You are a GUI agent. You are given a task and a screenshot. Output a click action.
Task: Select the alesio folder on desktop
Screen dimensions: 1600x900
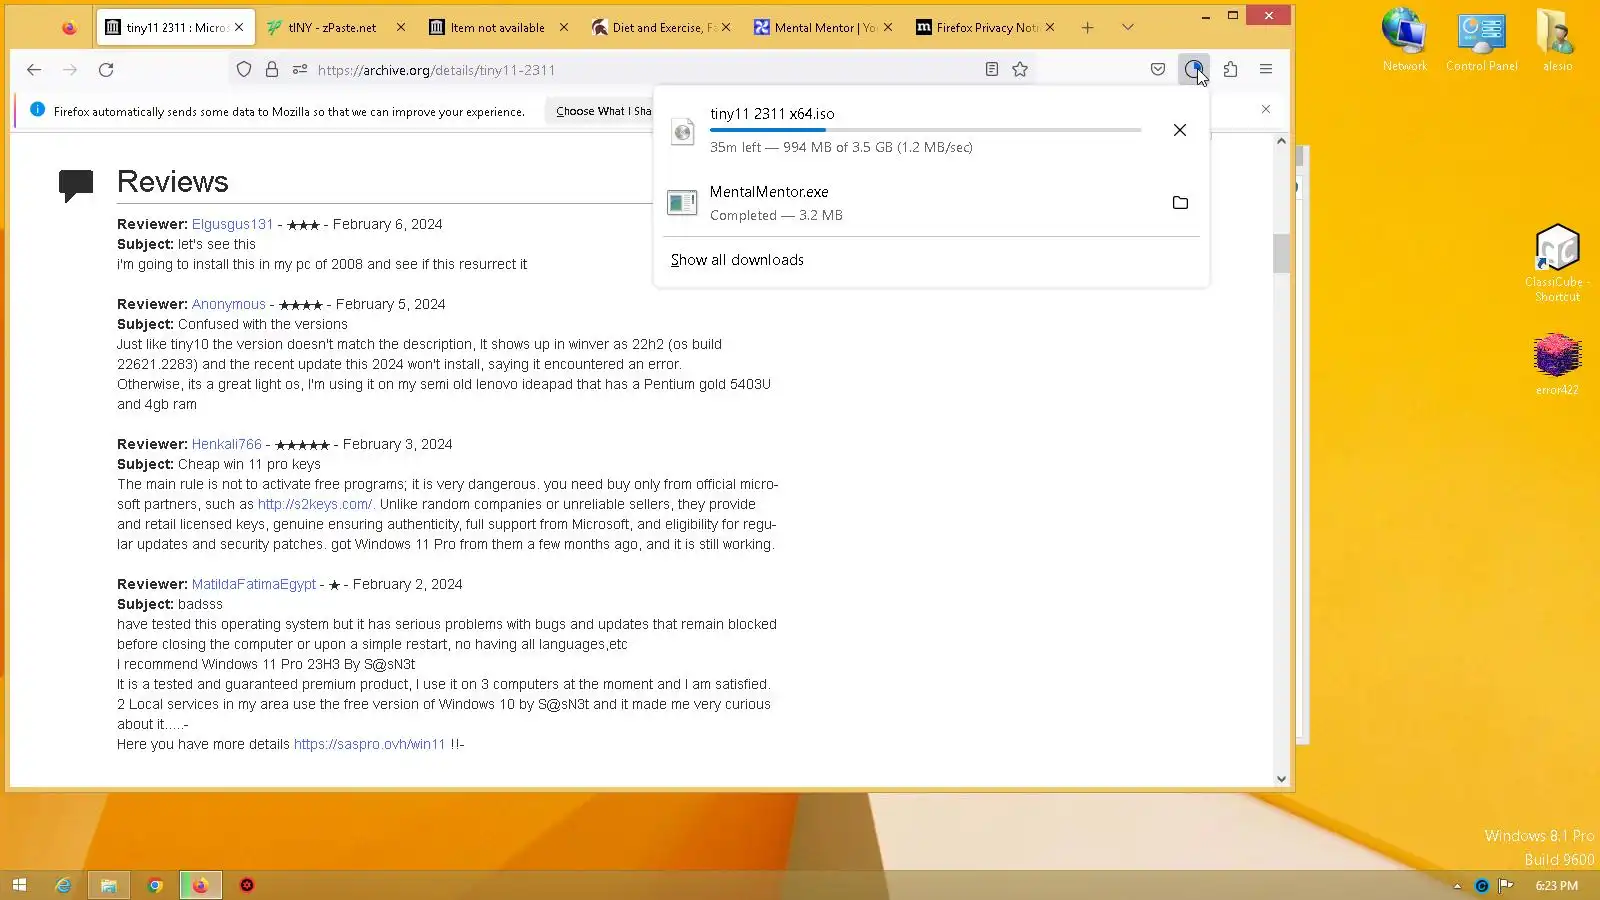pyautogui.click(x=1557, y=40)
